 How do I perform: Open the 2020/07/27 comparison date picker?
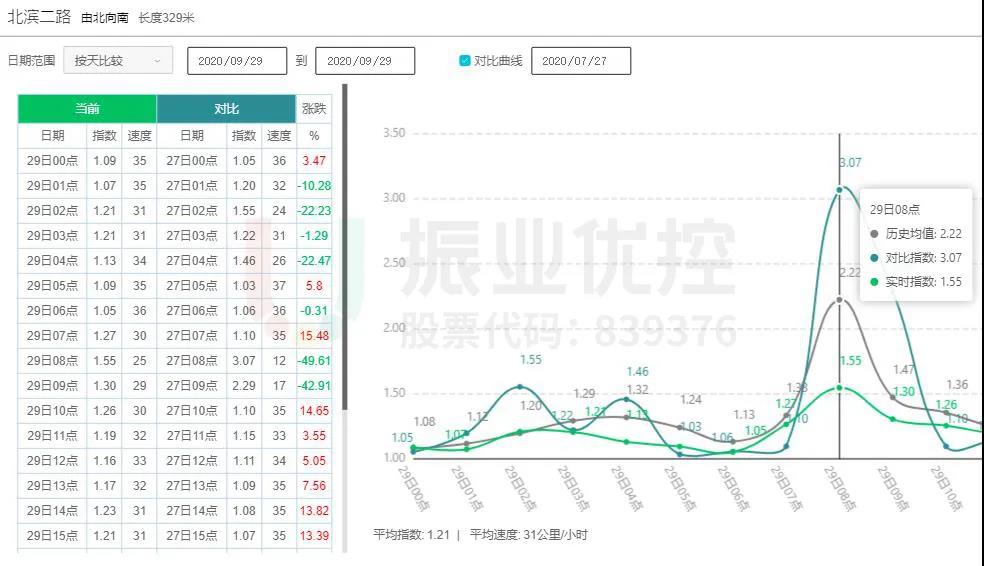pos(581,61)
